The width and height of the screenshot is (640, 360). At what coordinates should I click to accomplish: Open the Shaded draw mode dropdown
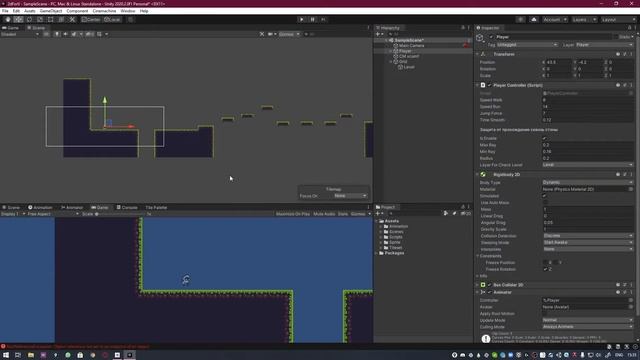click(20, 34)
